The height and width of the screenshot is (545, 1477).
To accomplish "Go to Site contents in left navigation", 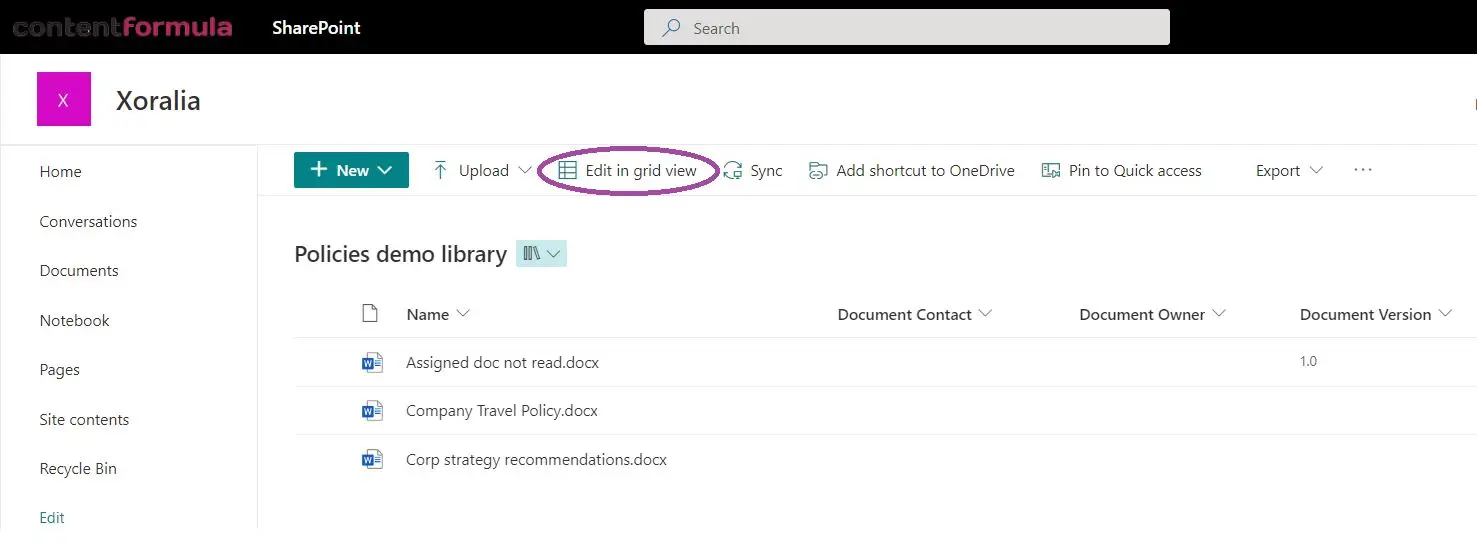I will pos(84,420).
